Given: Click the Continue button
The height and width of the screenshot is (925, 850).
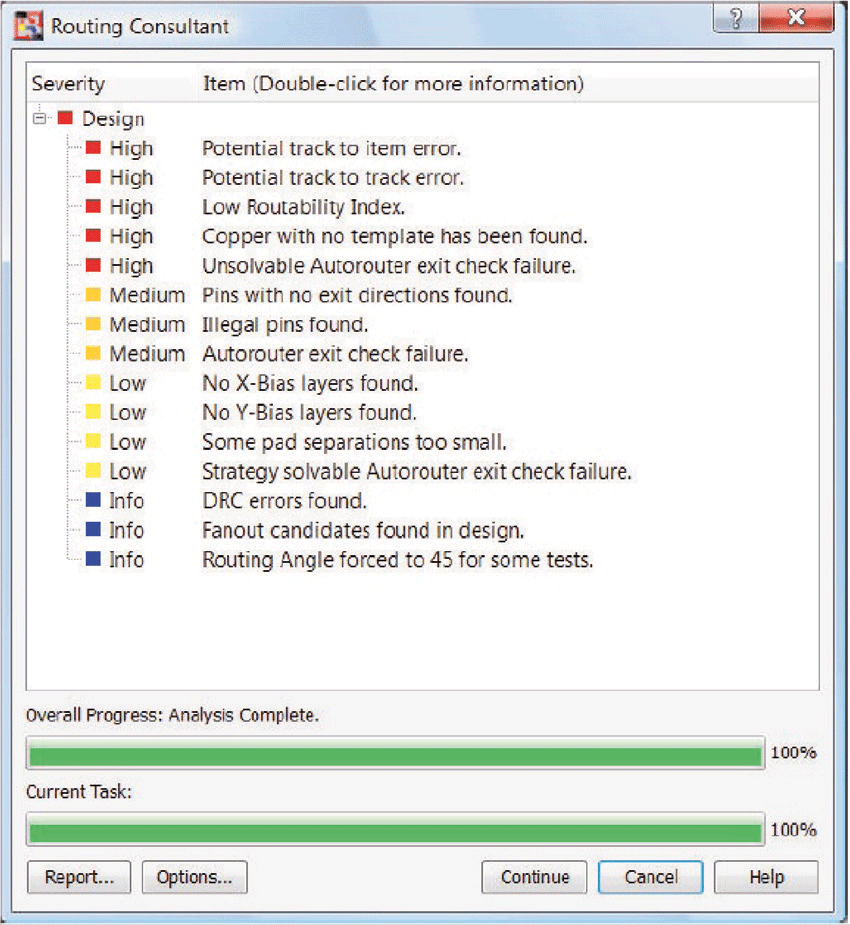Looking at the screenshot, I should 534,877.
